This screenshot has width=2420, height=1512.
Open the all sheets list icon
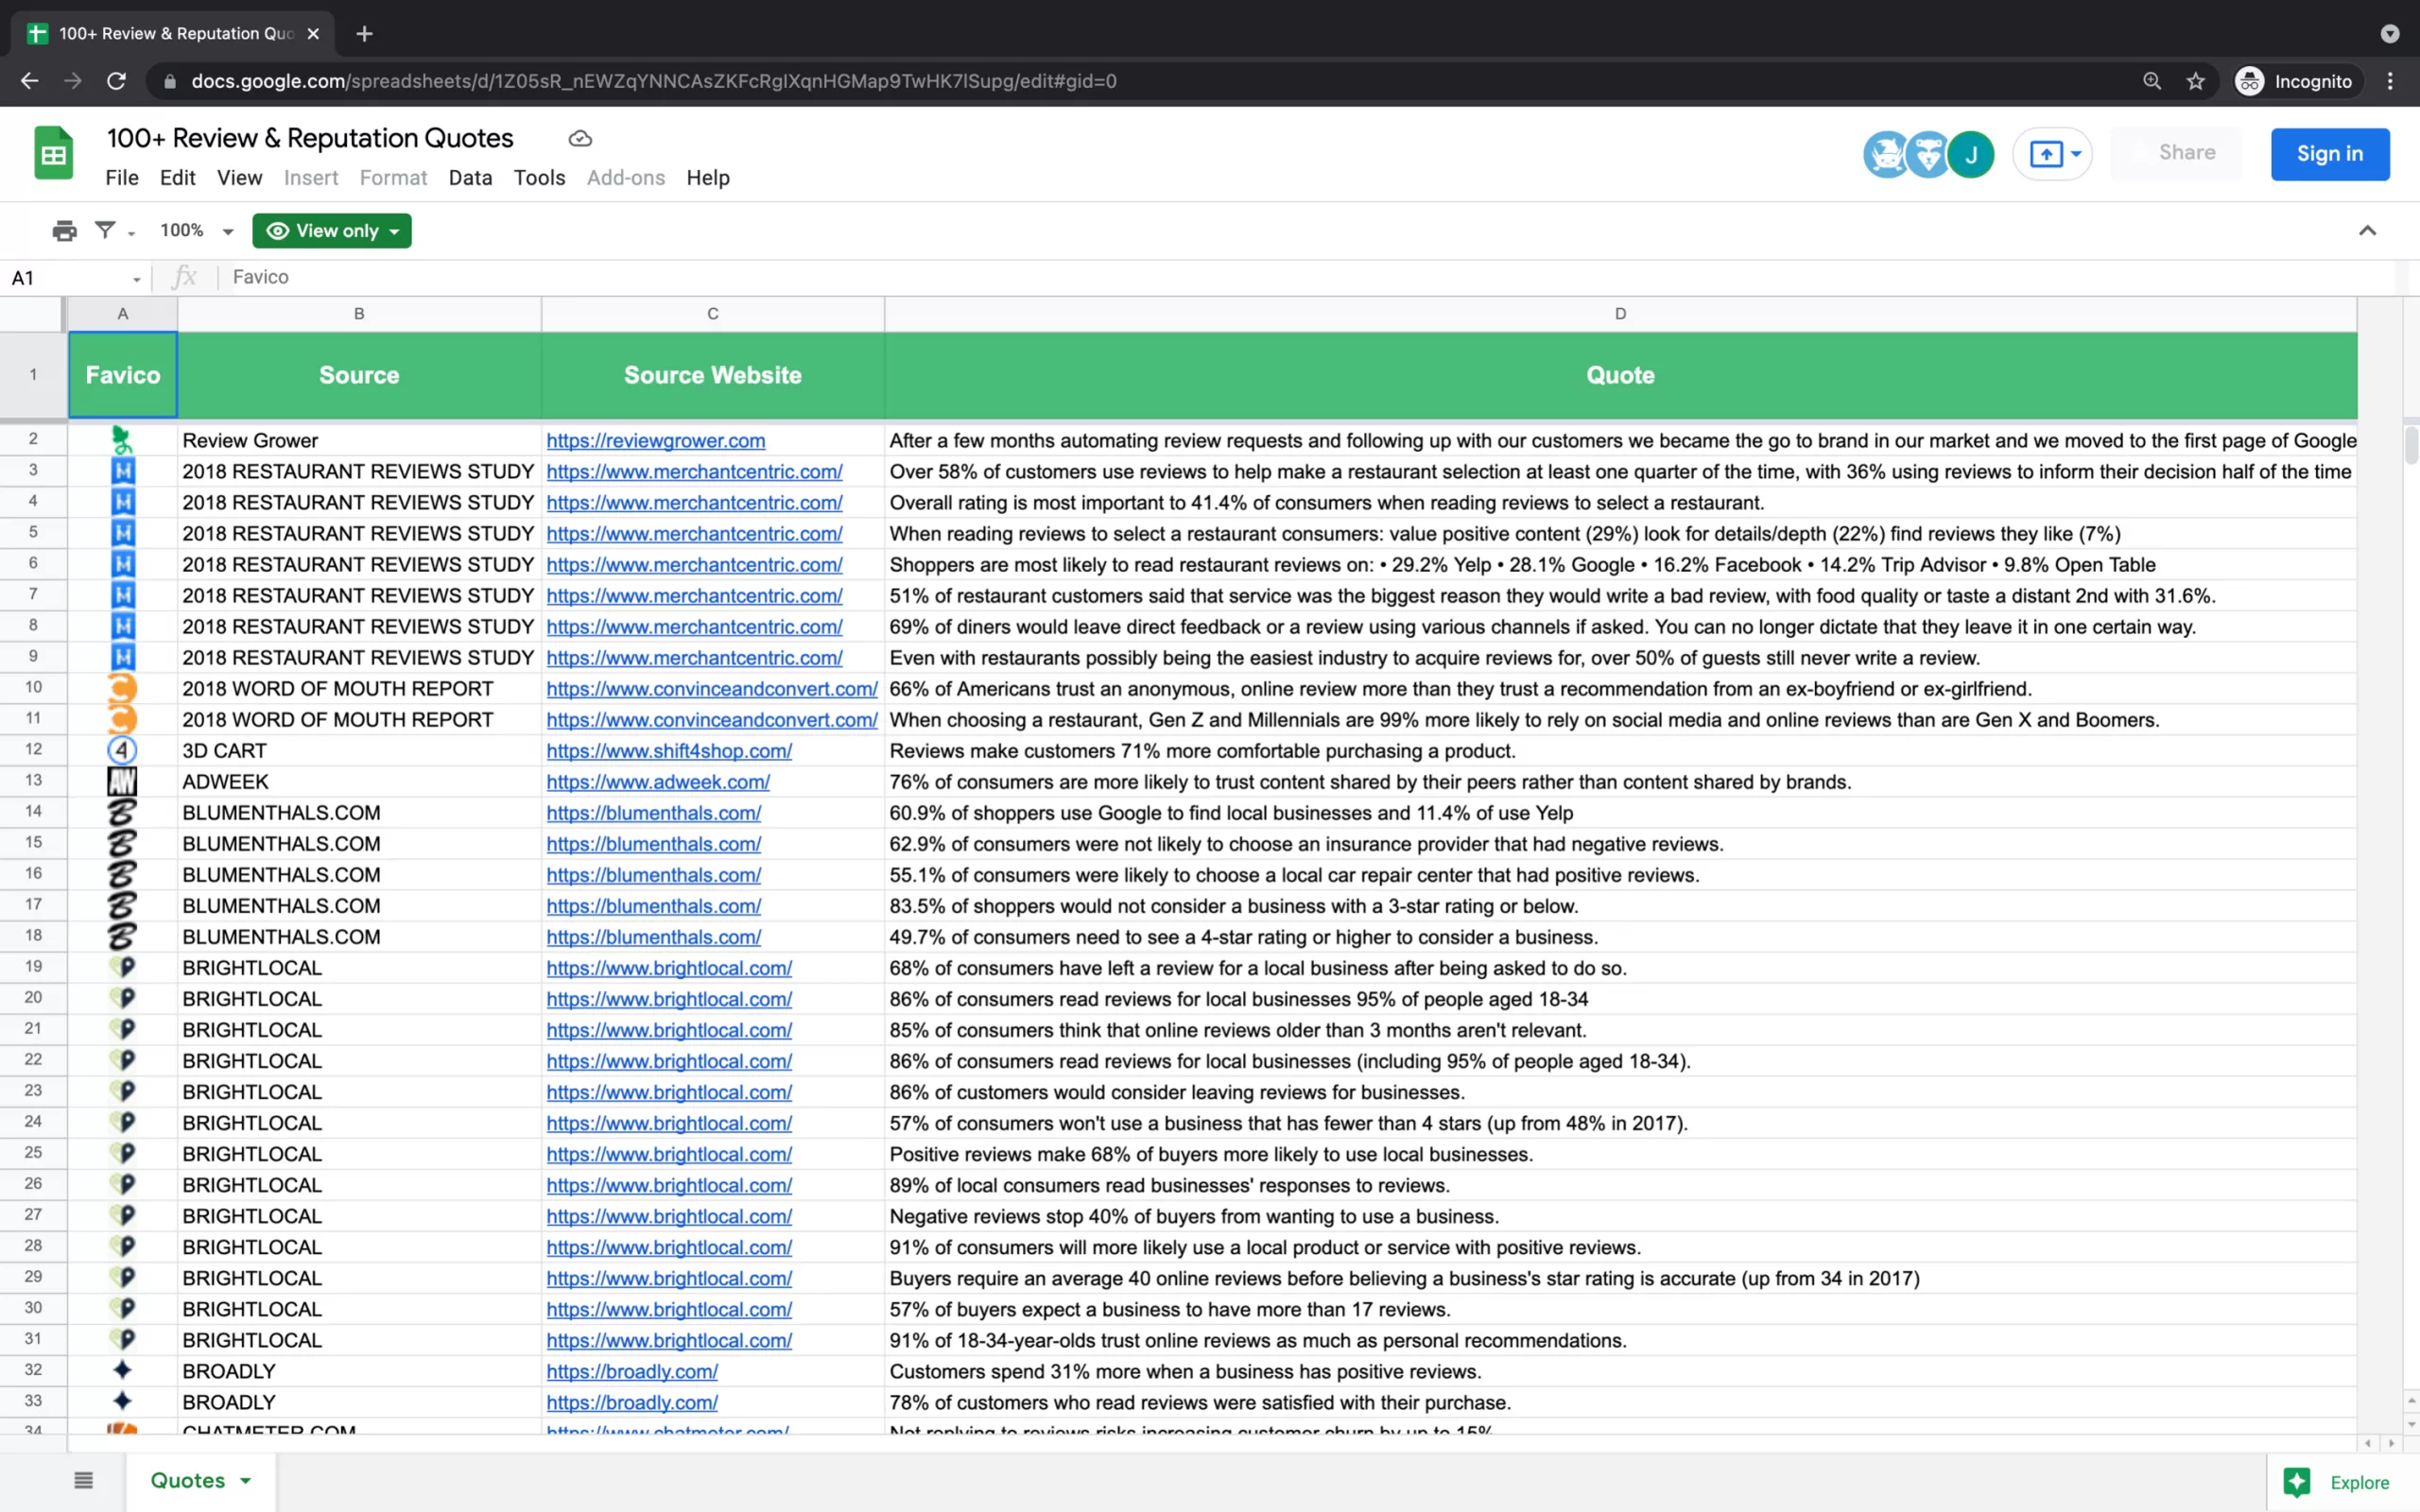point(83,1480)
